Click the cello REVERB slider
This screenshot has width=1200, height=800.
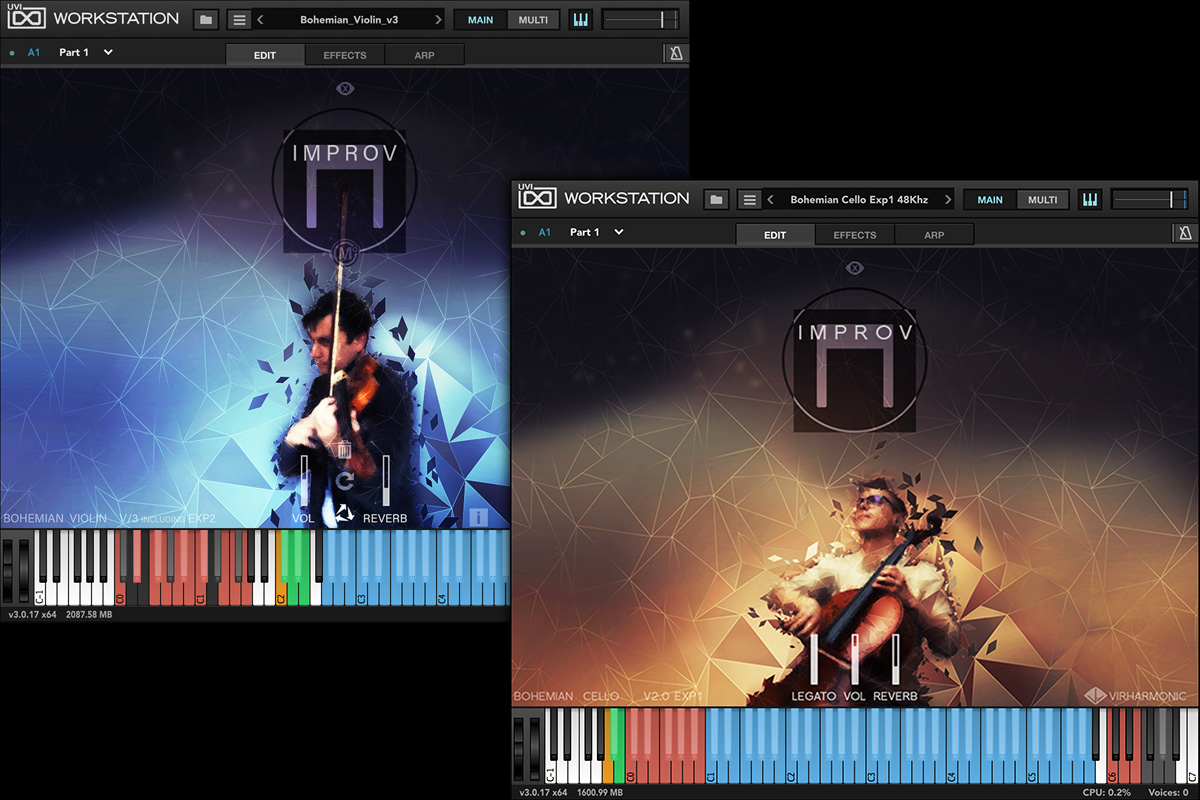tap(895, 659)
